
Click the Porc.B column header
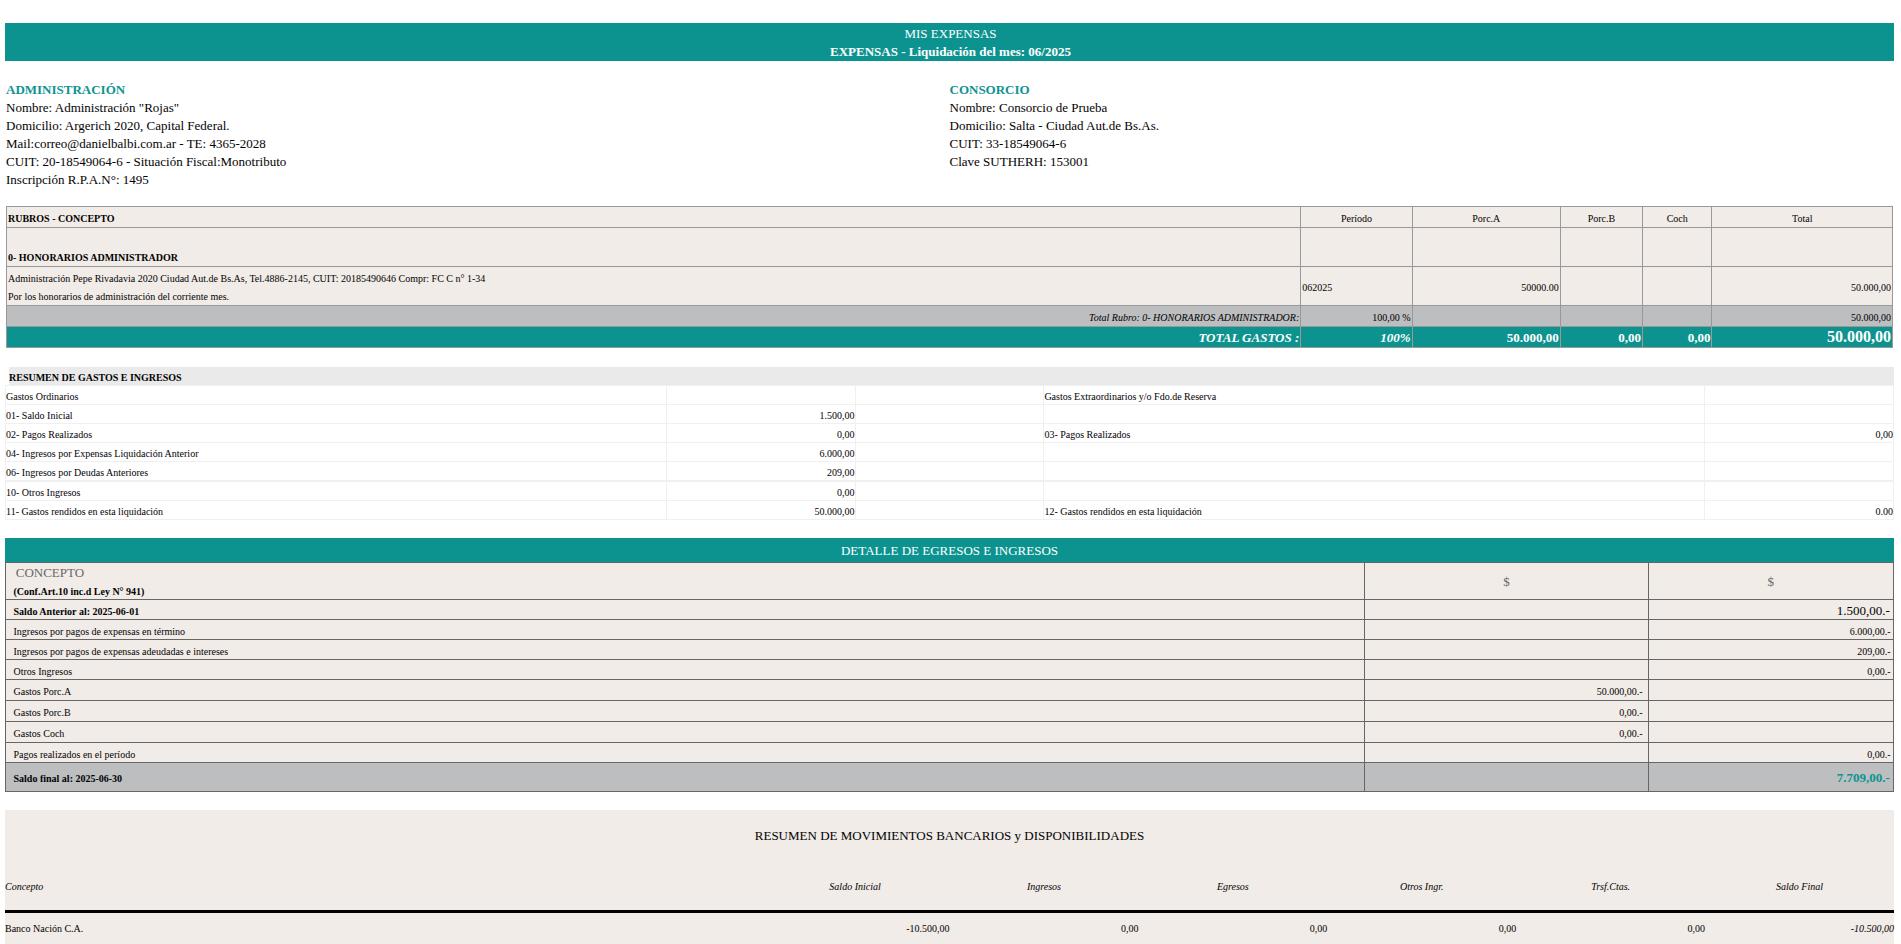tap(1600, 217)
